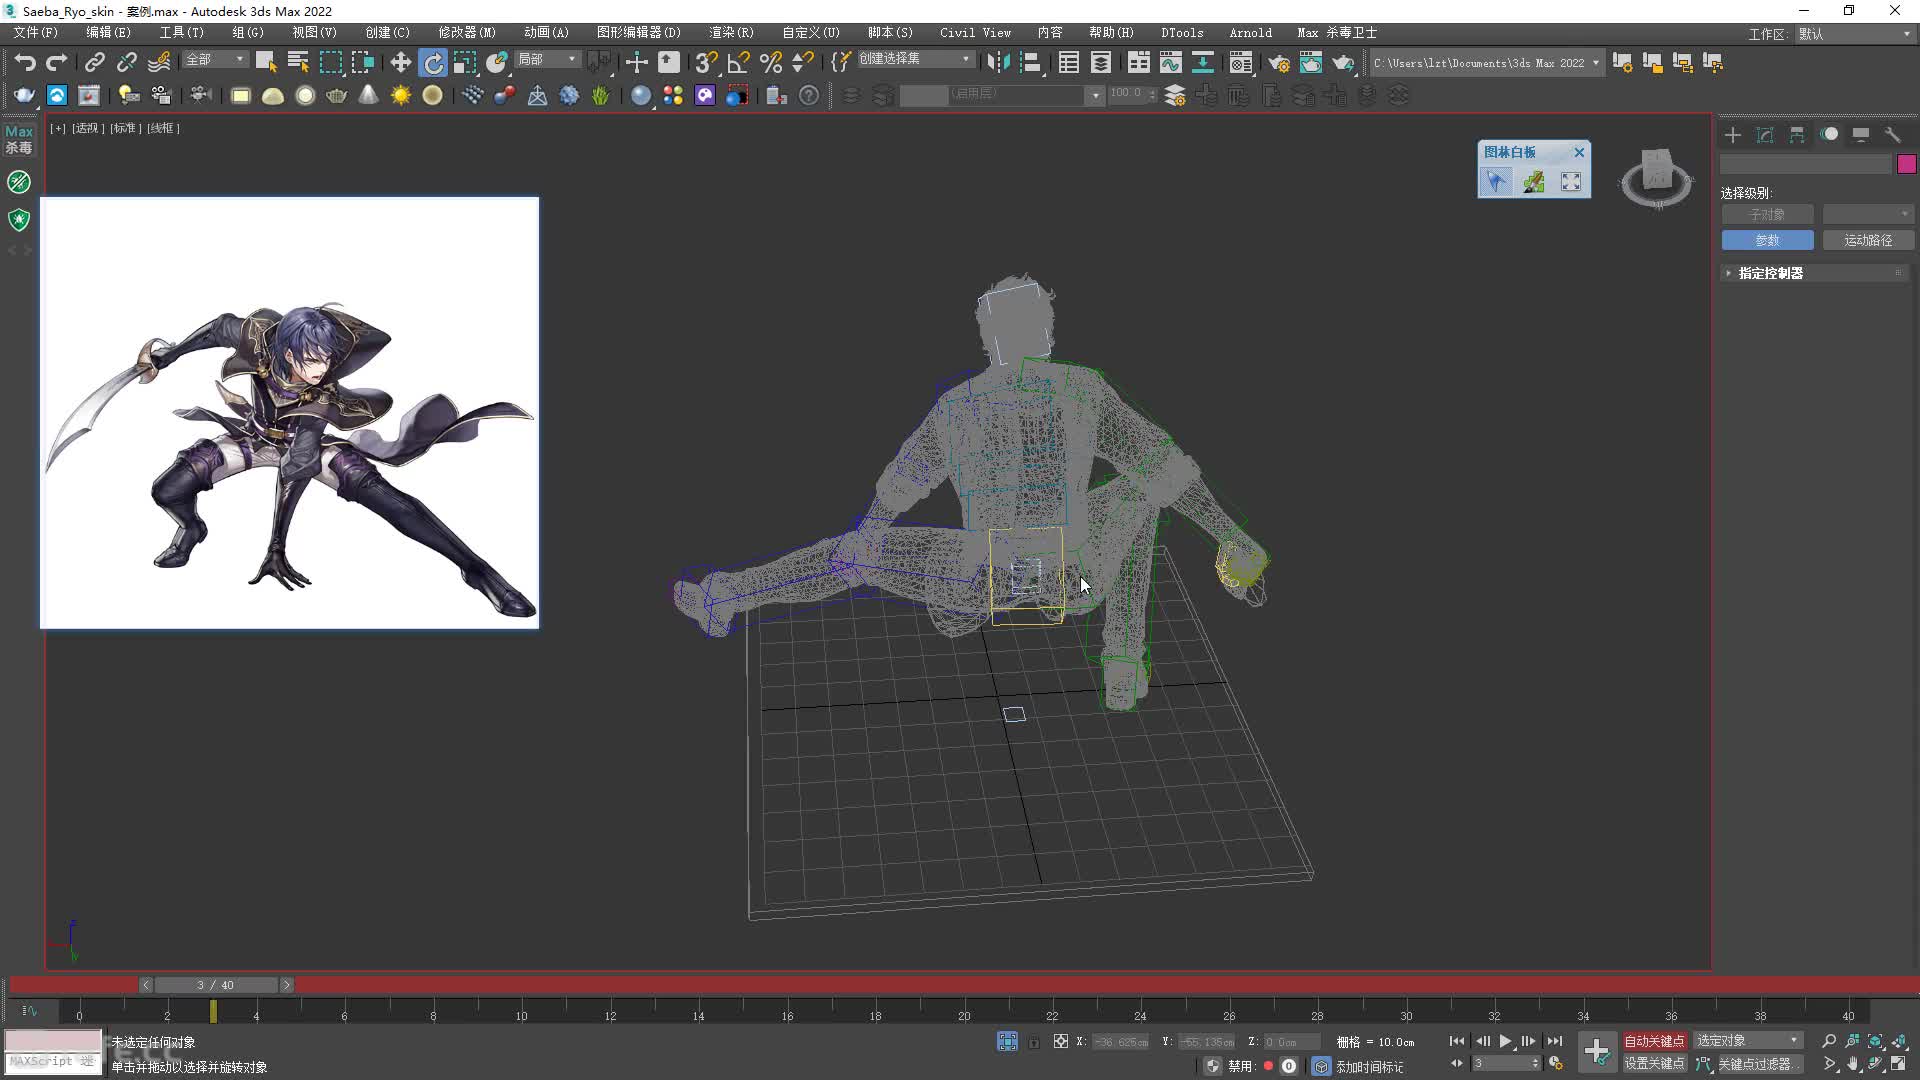Open the 修改器(M) menu

(x=466, y=32)
